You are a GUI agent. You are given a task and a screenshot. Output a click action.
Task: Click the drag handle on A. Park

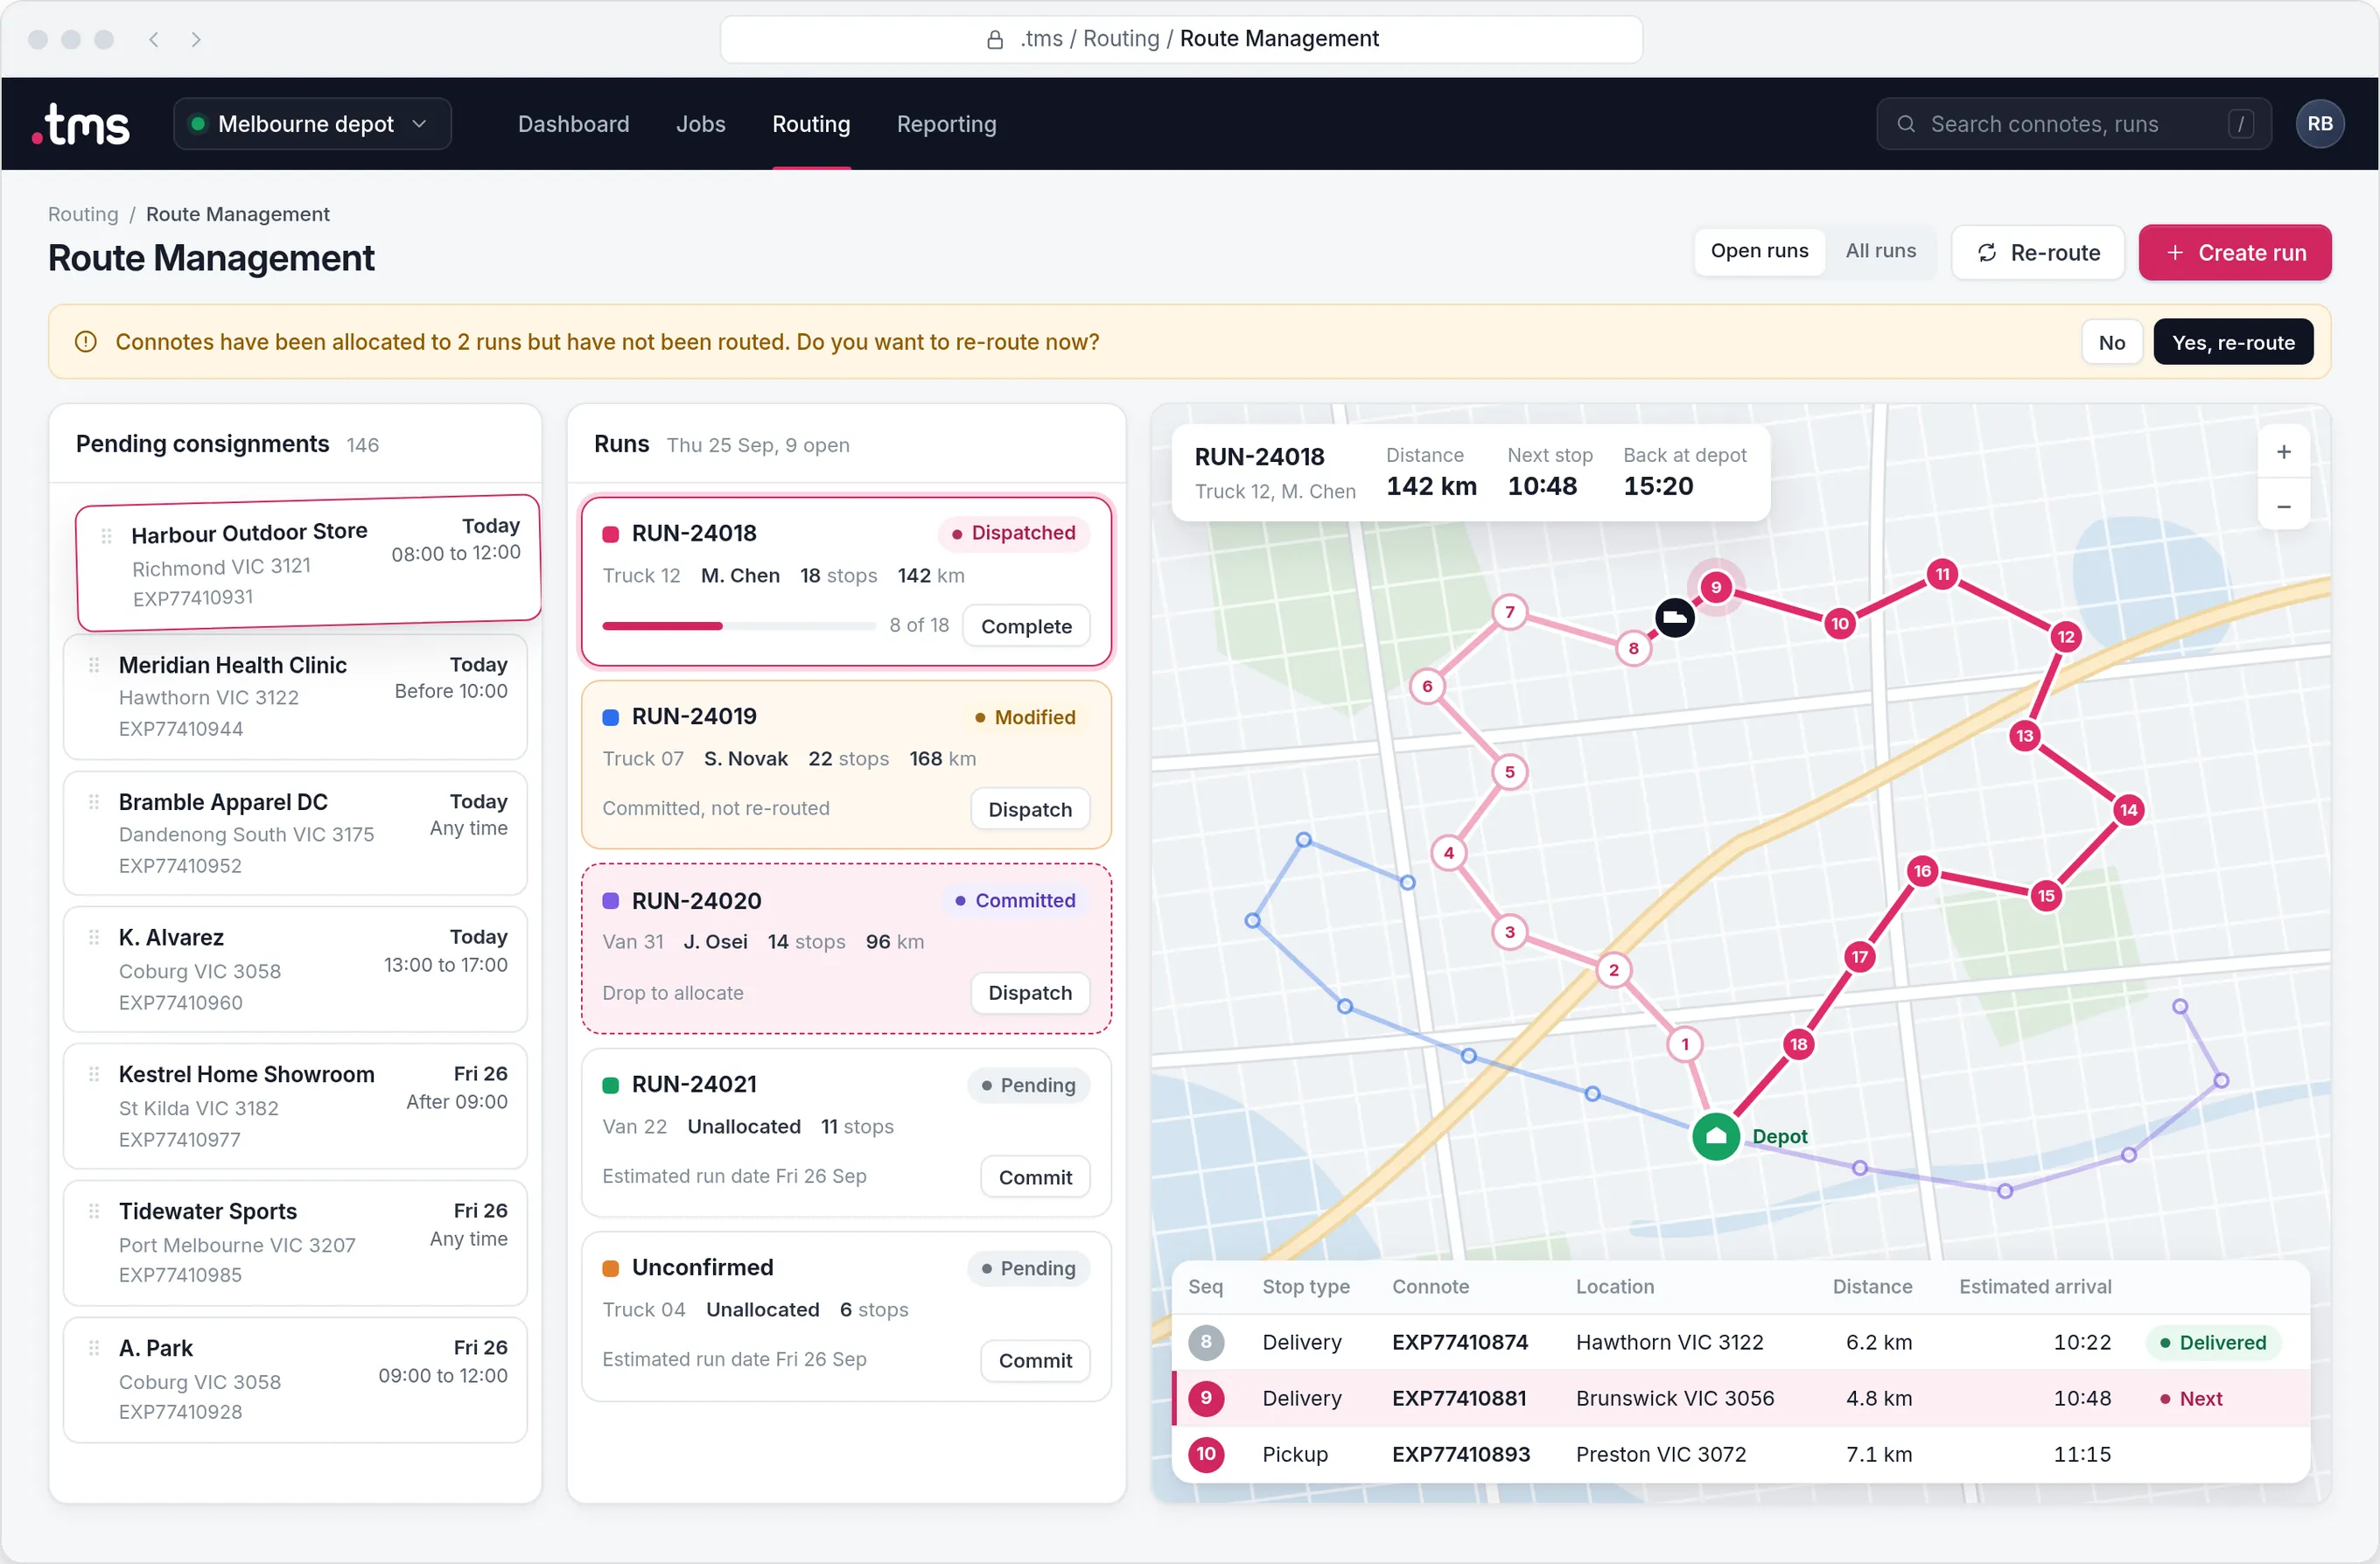point(94,1348)
